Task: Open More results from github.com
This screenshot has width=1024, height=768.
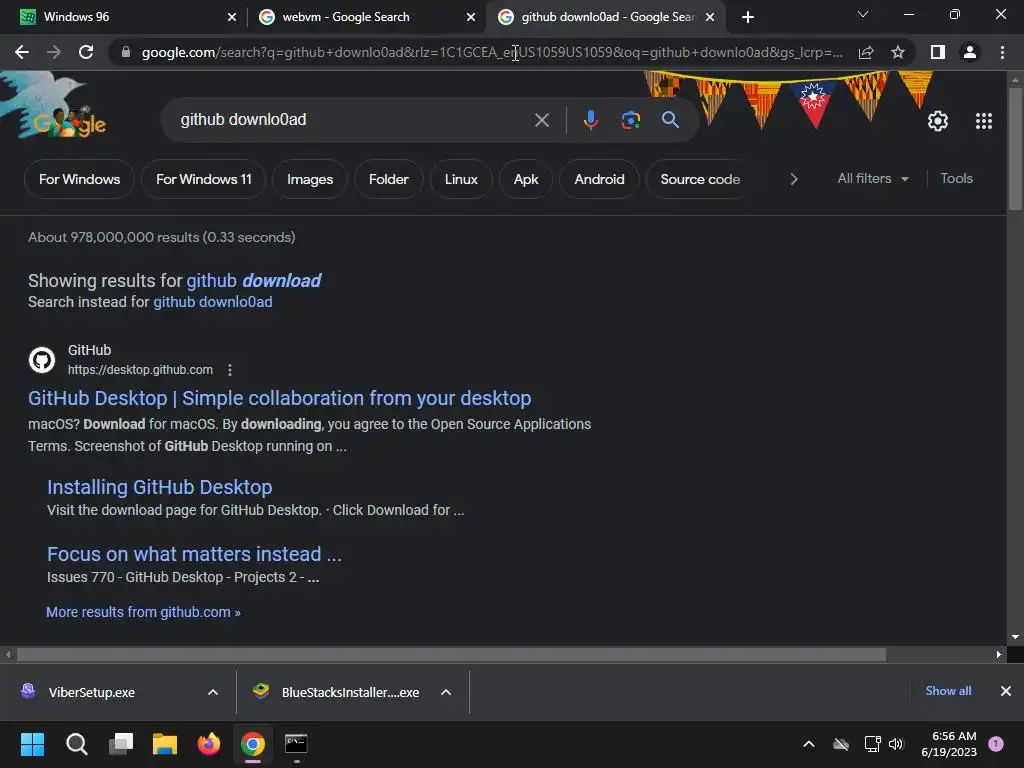Action: (143, 612)
